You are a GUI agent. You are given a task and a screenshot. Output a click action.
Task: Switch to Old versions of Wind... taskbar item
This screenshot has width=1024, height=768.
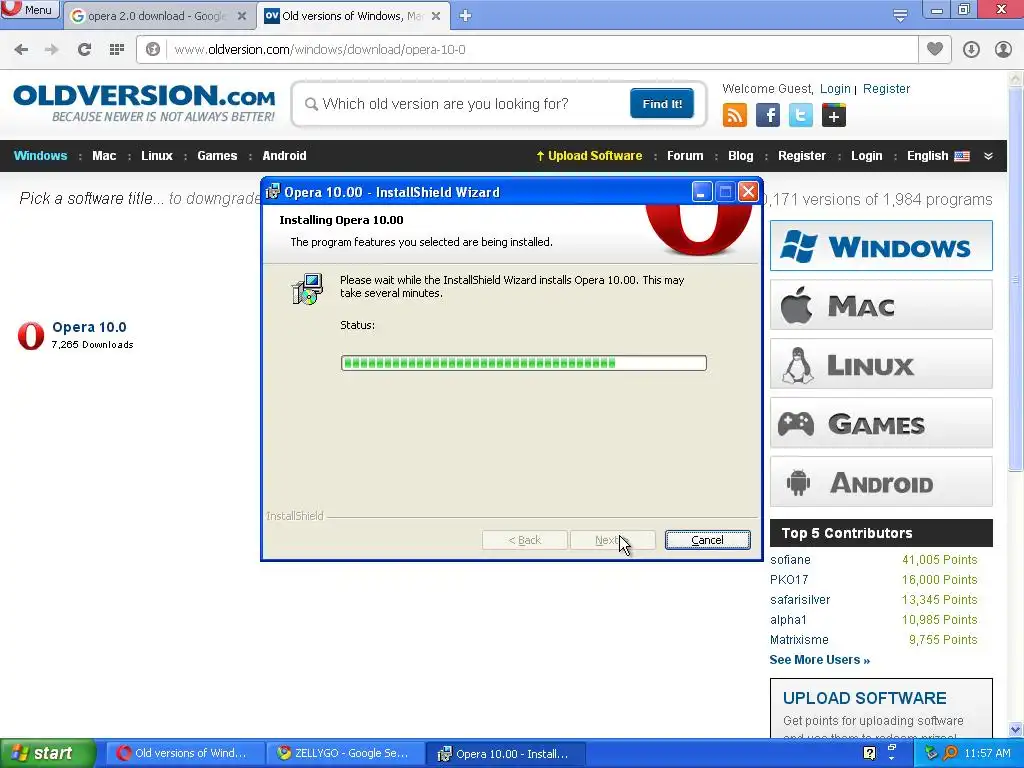point(185,754)
